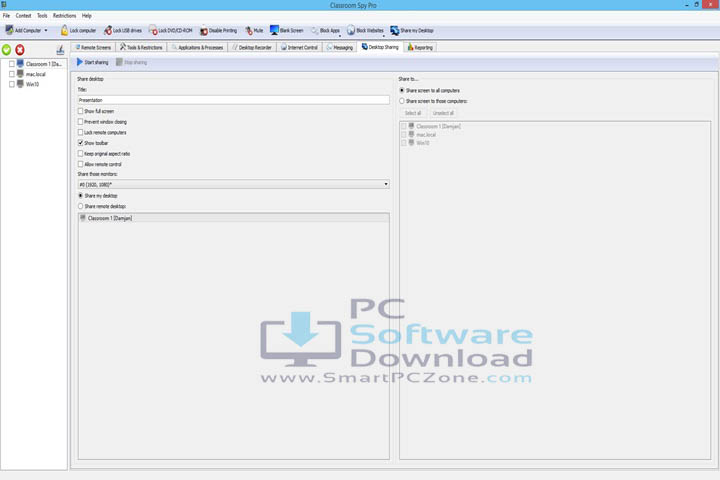Switch to the Remote Screens tab

(94, 47)
